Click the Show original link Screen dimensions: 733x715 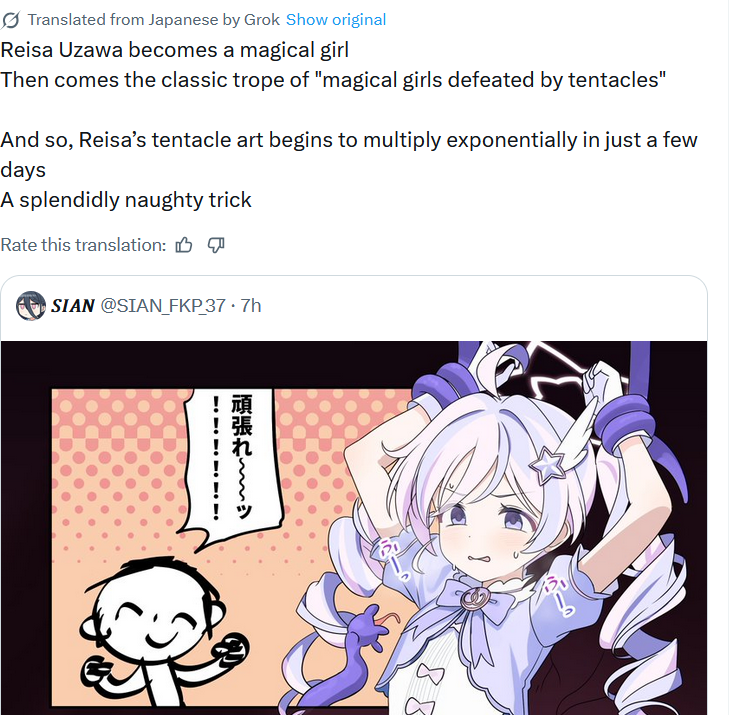[336, 20]
